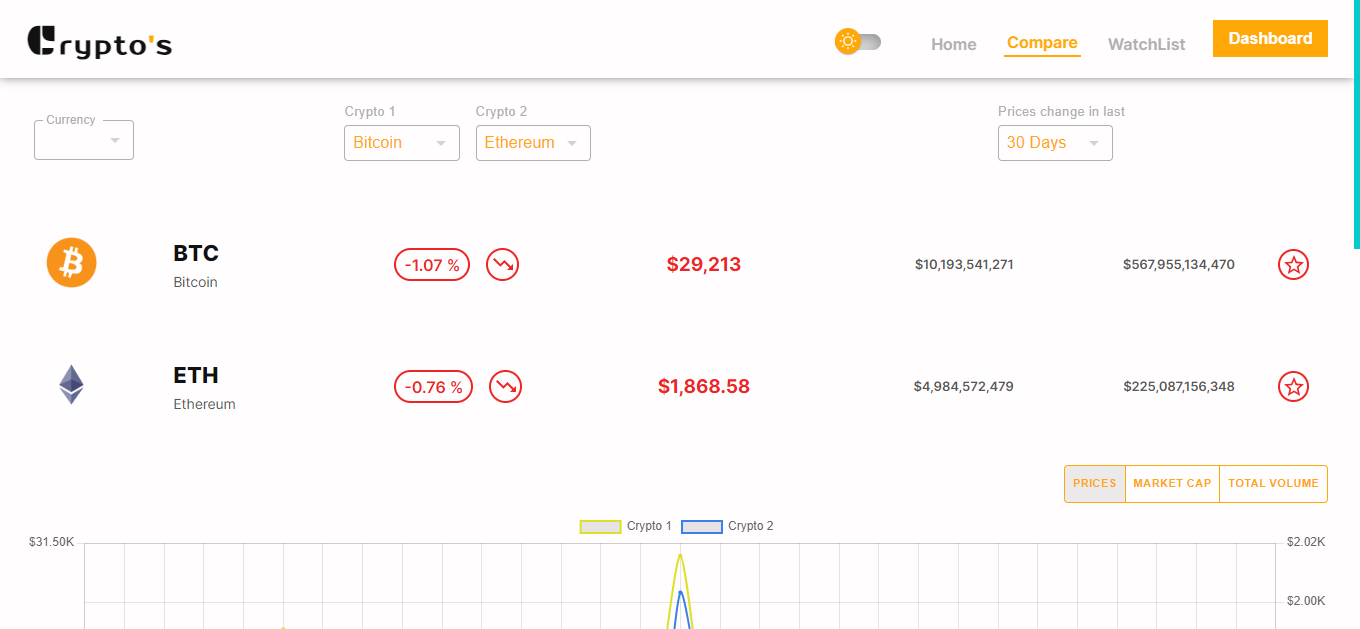Click the sun icon on the theme switch
The width and height of the screenshot is (1360, 629).
pyautogui.click(x=848, y=42)
